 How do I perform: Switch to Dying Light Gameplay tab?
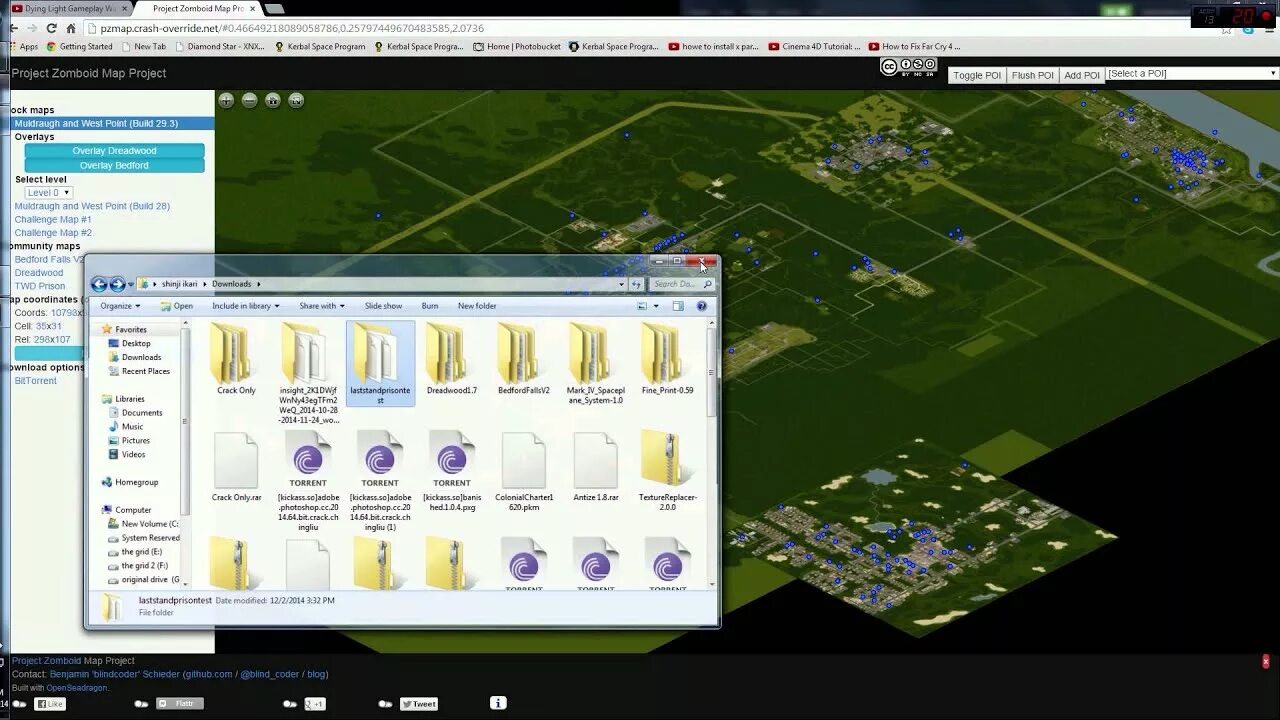pos(68,8)
